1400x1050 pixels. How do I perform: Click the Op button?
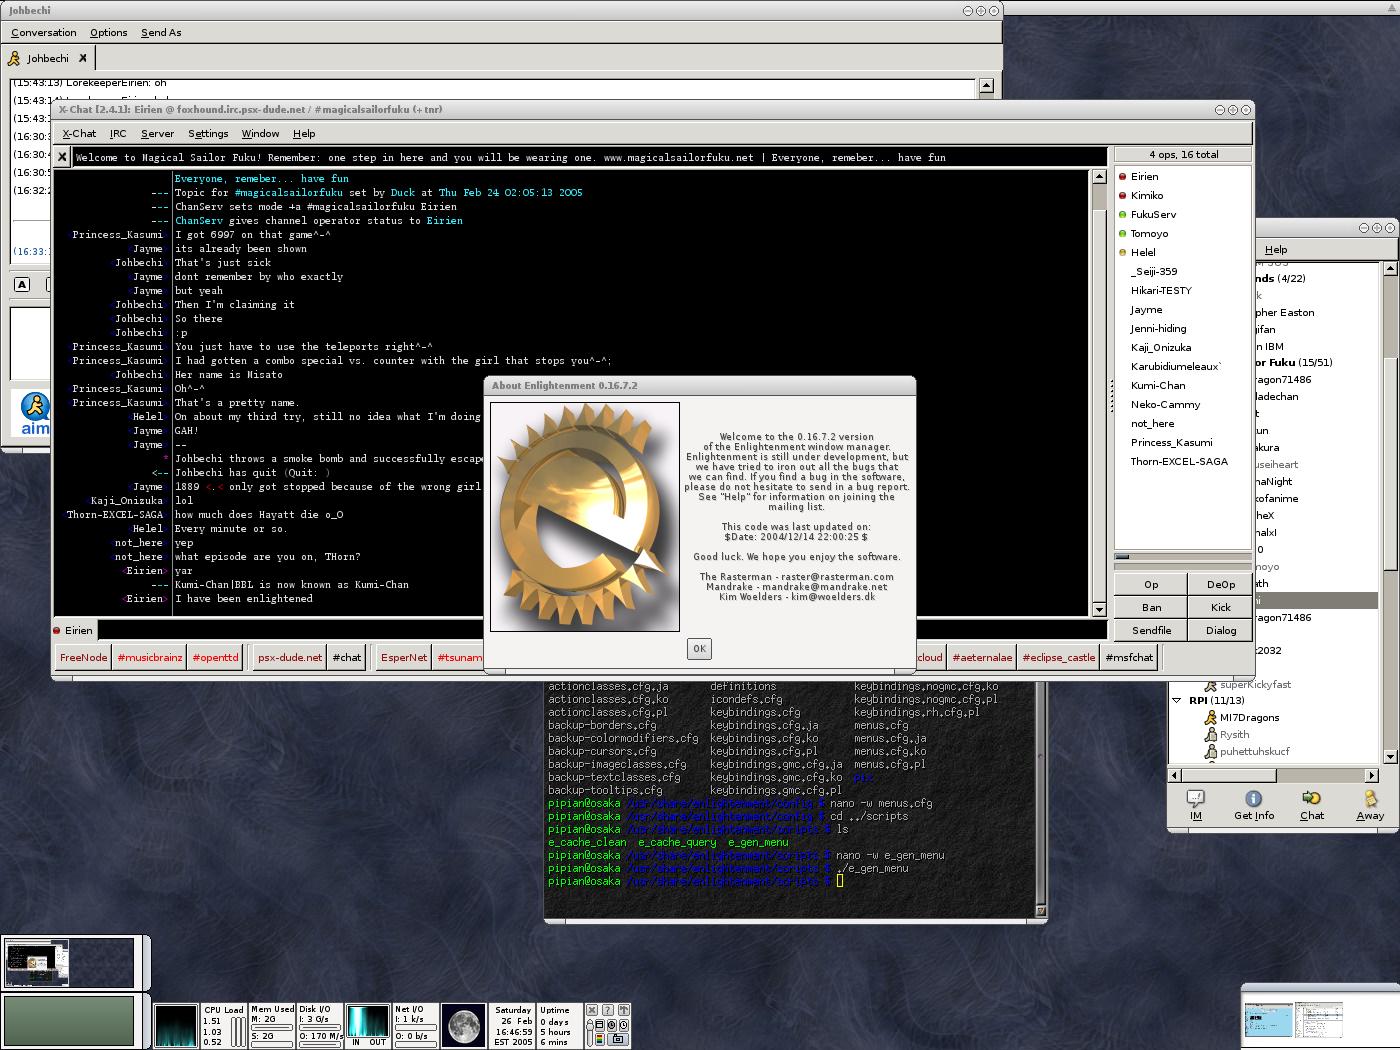1151,584
